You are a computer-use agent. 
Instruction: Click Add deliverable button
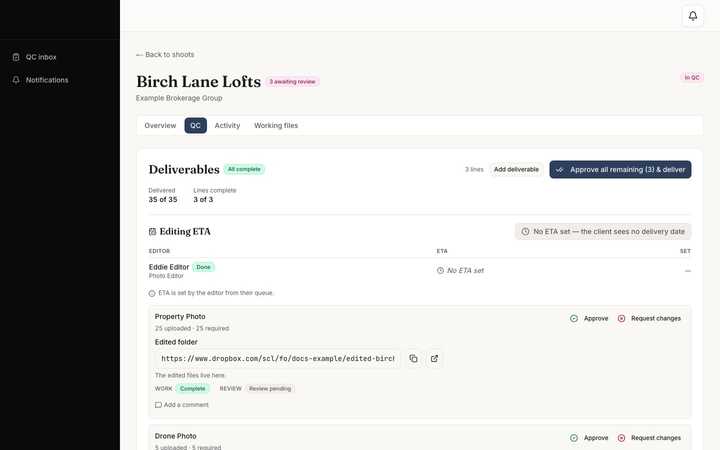pyautogui.click(x=516, y=169)
